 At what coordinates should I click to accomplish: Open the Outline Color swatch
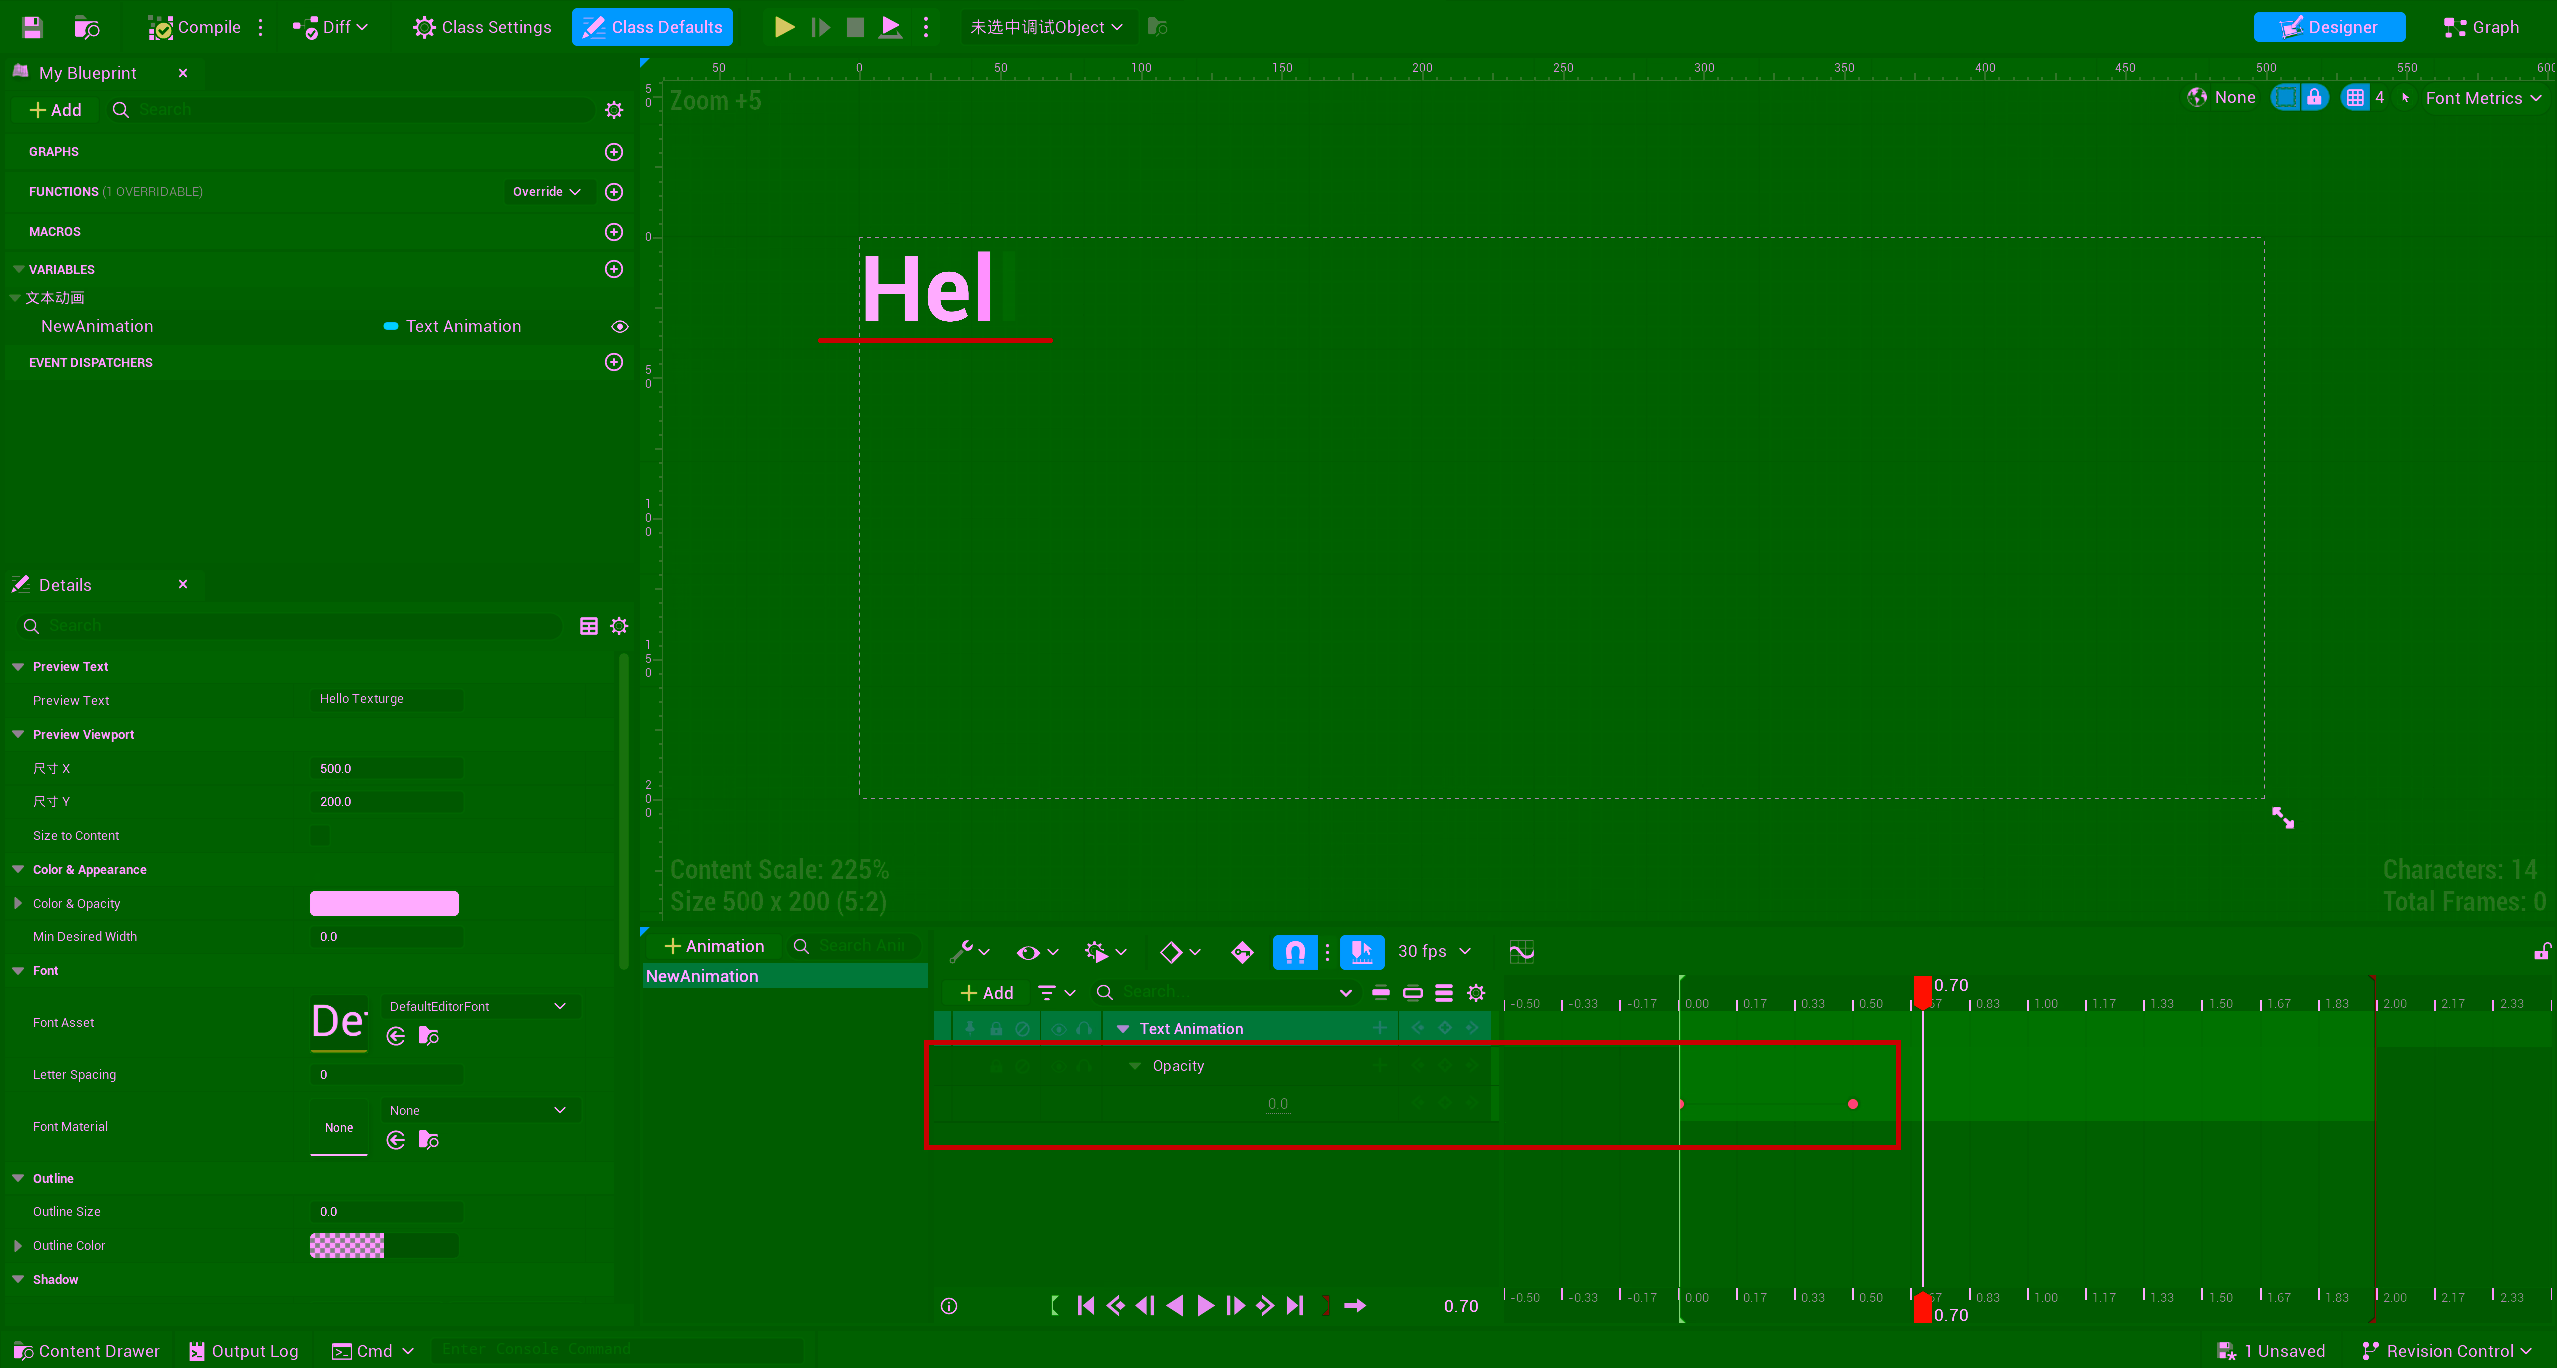[384, 1245]
